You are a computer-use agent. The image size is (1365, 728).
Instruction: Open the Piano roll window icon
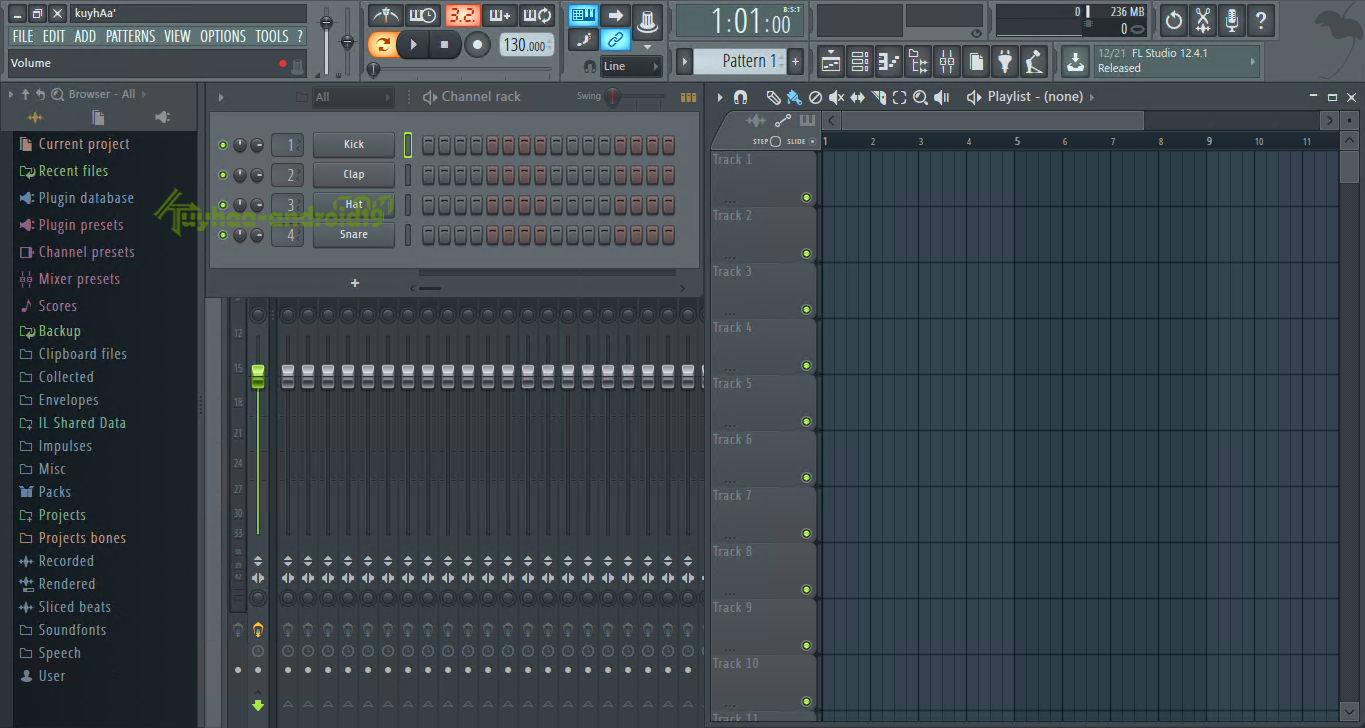pyautogui.click(x=888, y=62)
